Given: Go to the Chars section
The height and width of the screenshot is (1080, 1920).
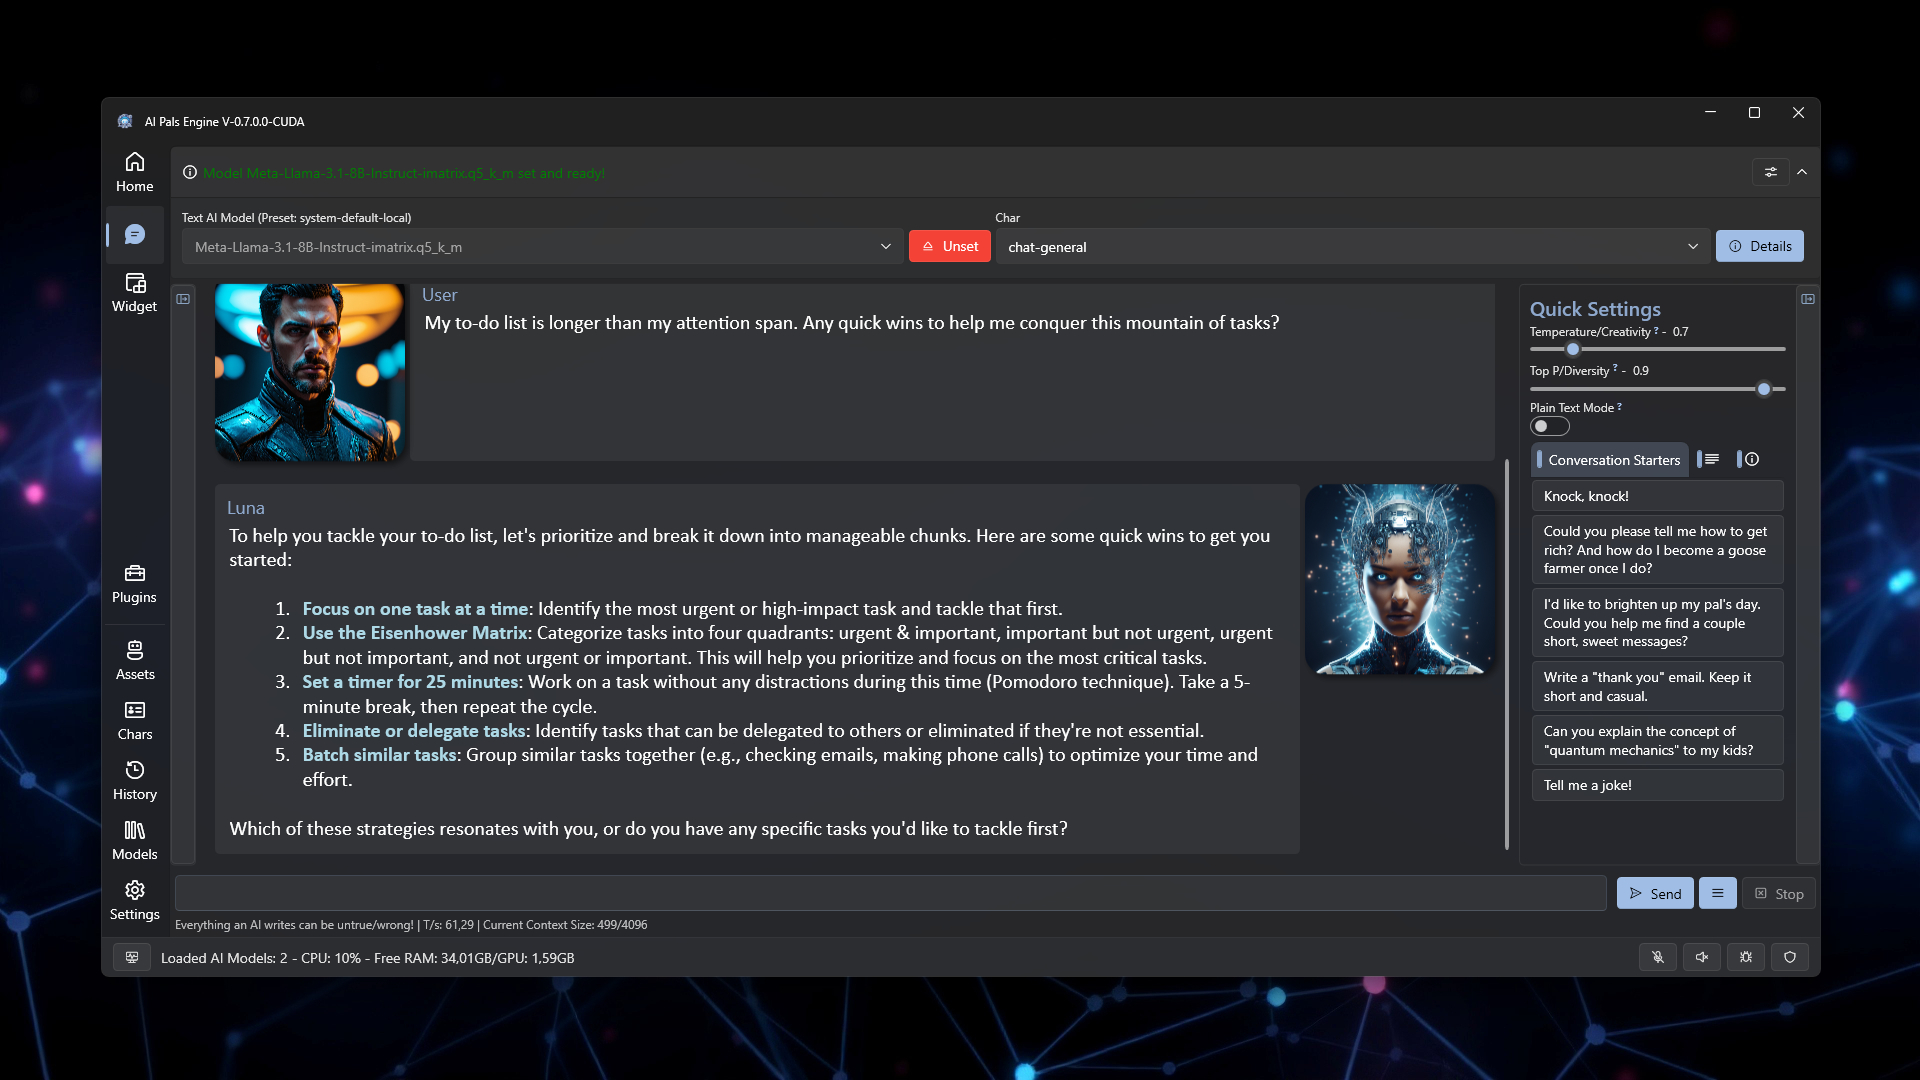Looking at the screenshot, I should [134, 720].
